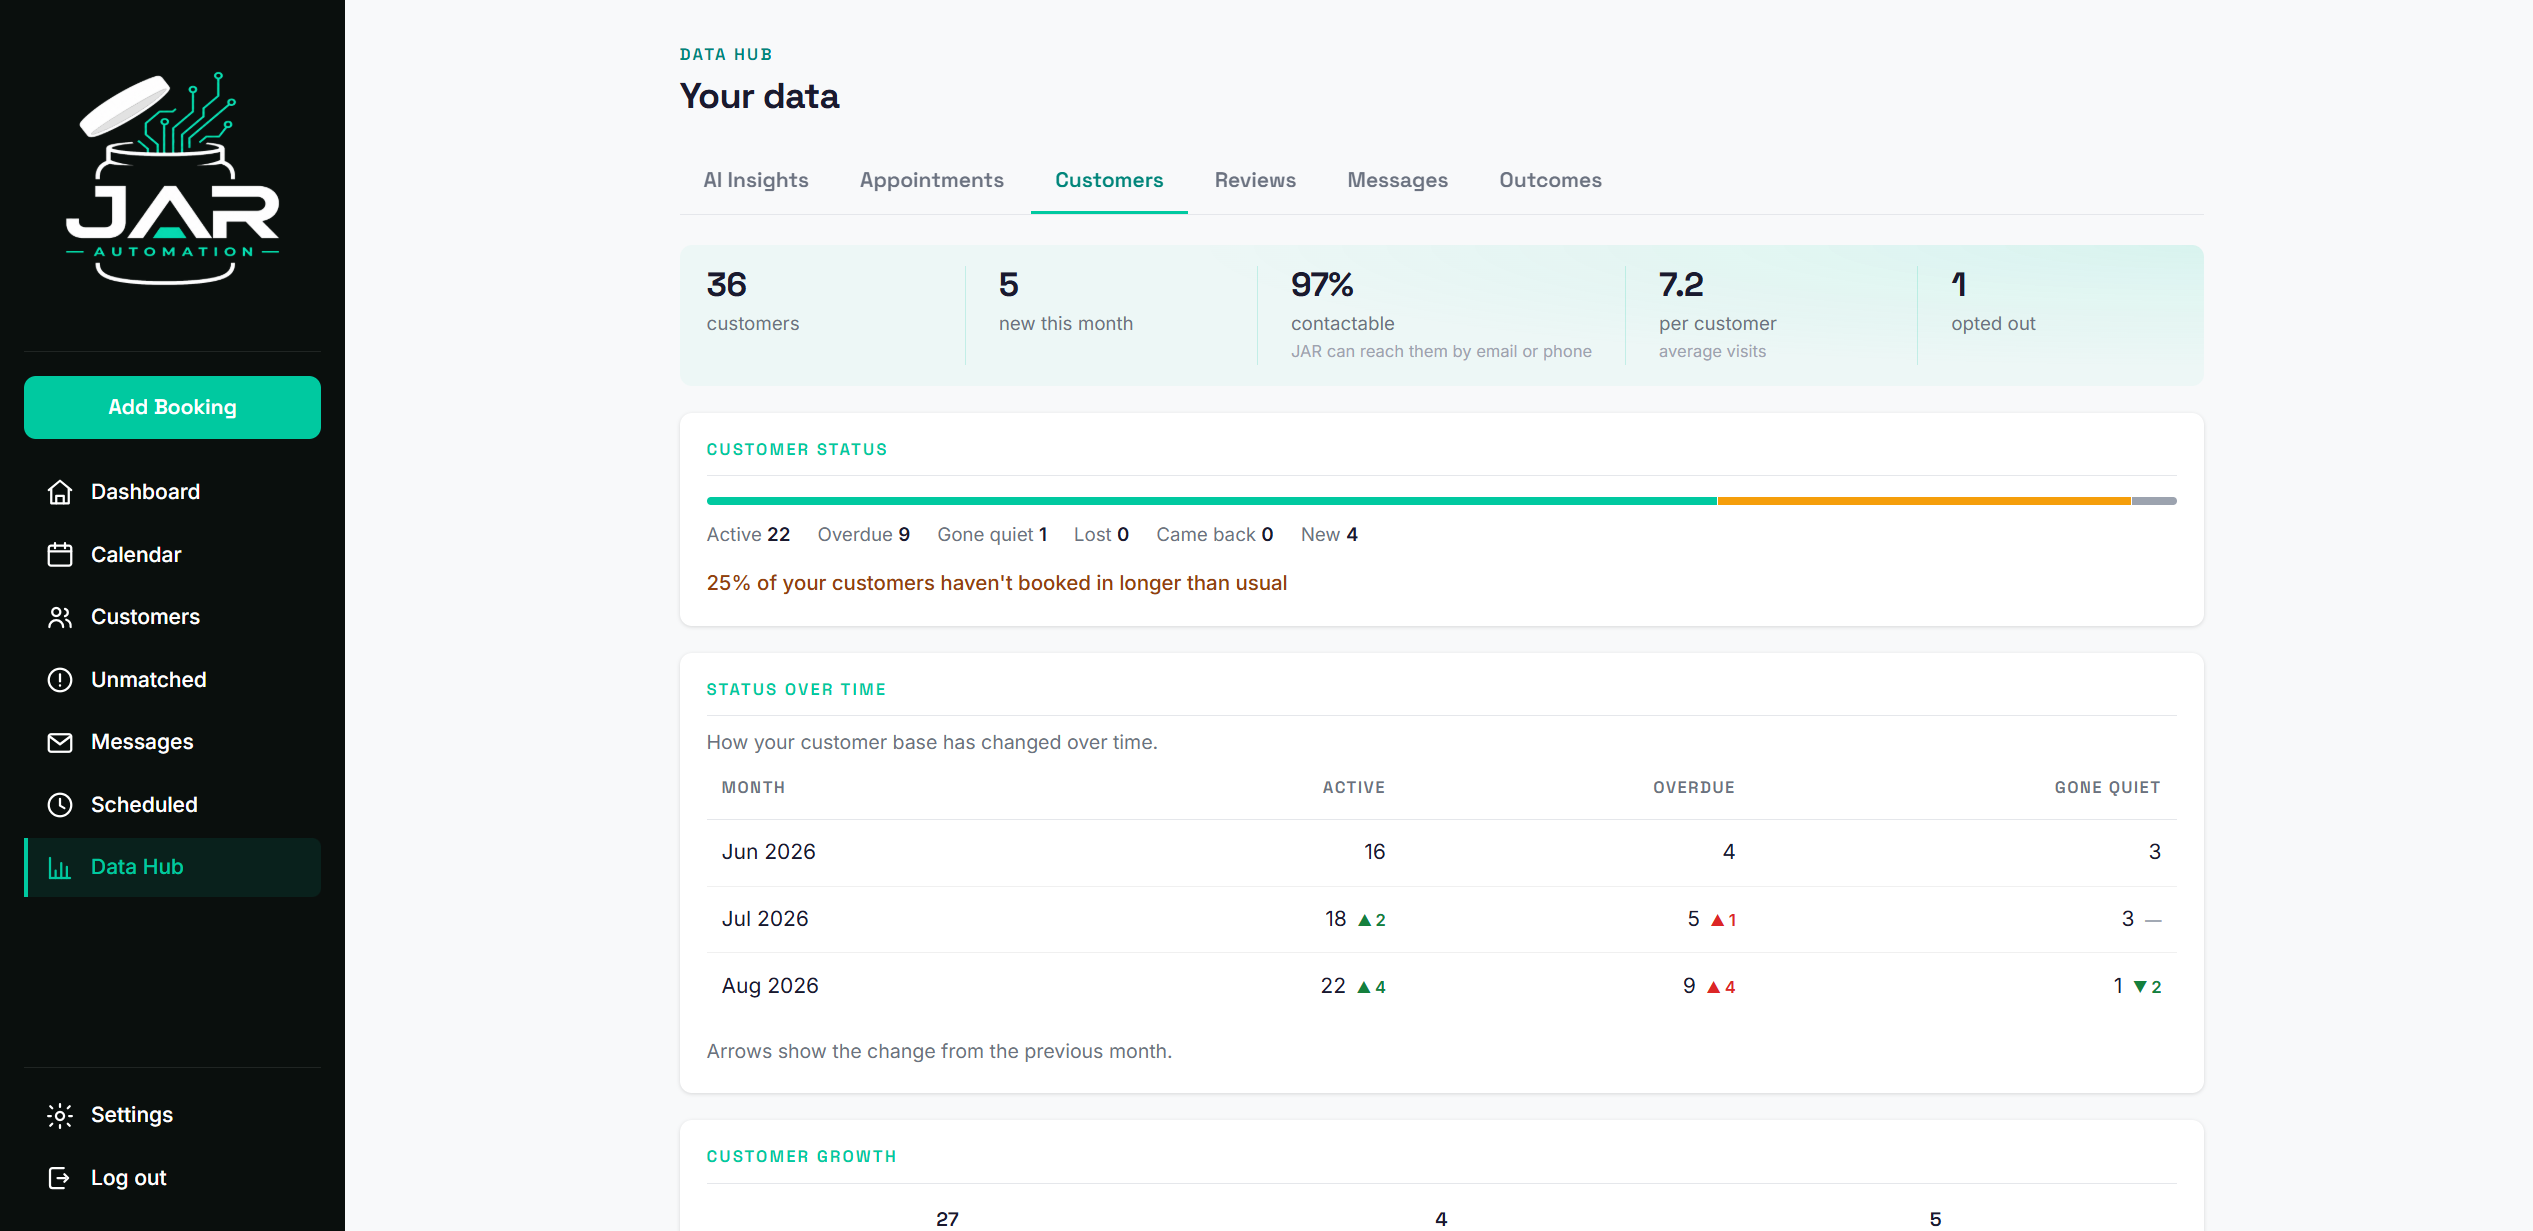
Task: Click the Aug 2026 gone quiet down-arrow 2
Action: point(2147,987)
